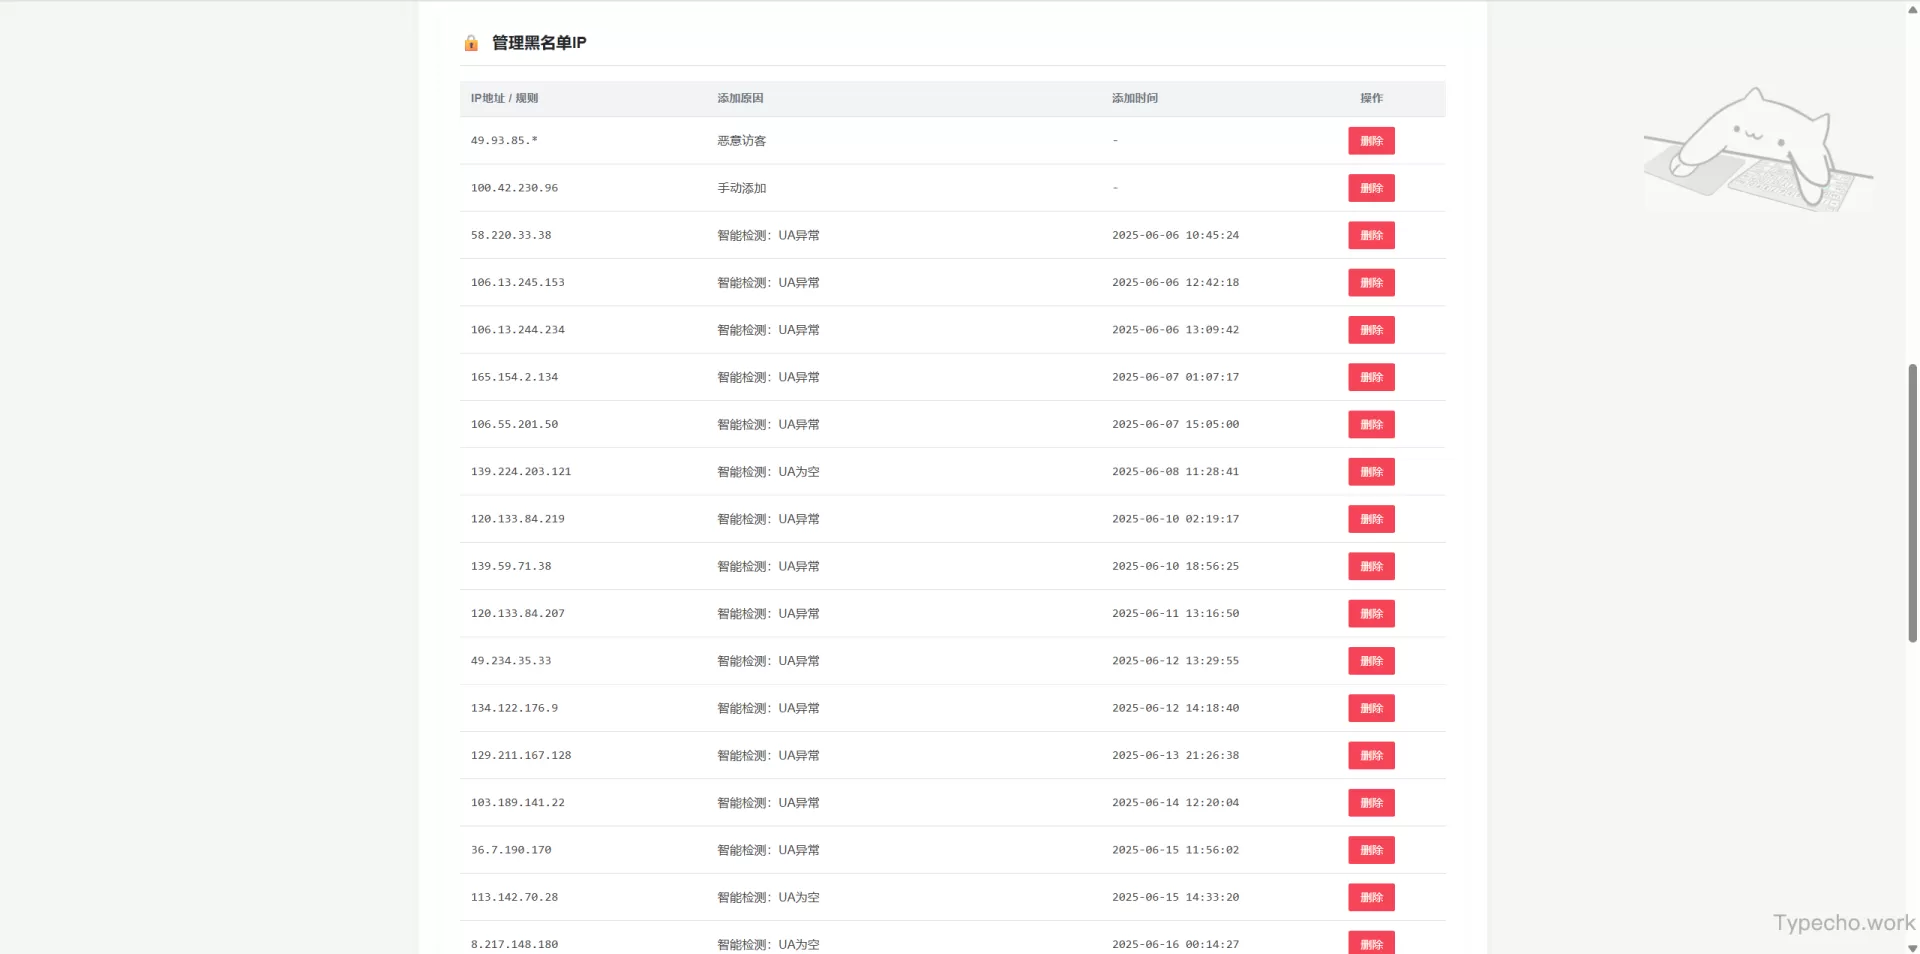Click delete for IP 139.59.71.38
This screenshot has height=954, width=1920.
coord(1370,567)
